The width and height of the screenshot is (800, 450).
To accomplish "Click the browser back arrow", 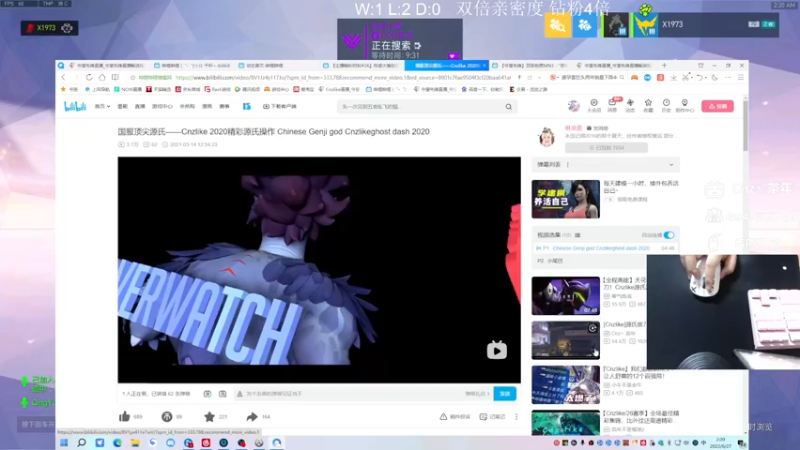I will click(x=63, y=78).
